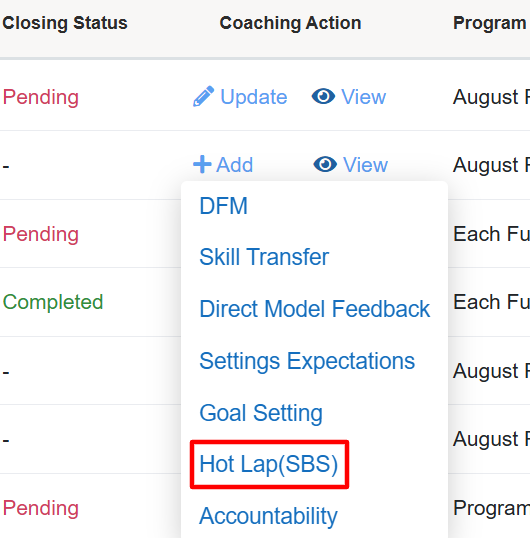
Task: Choose Accountability from the dropdown
Action: point(268,516)
